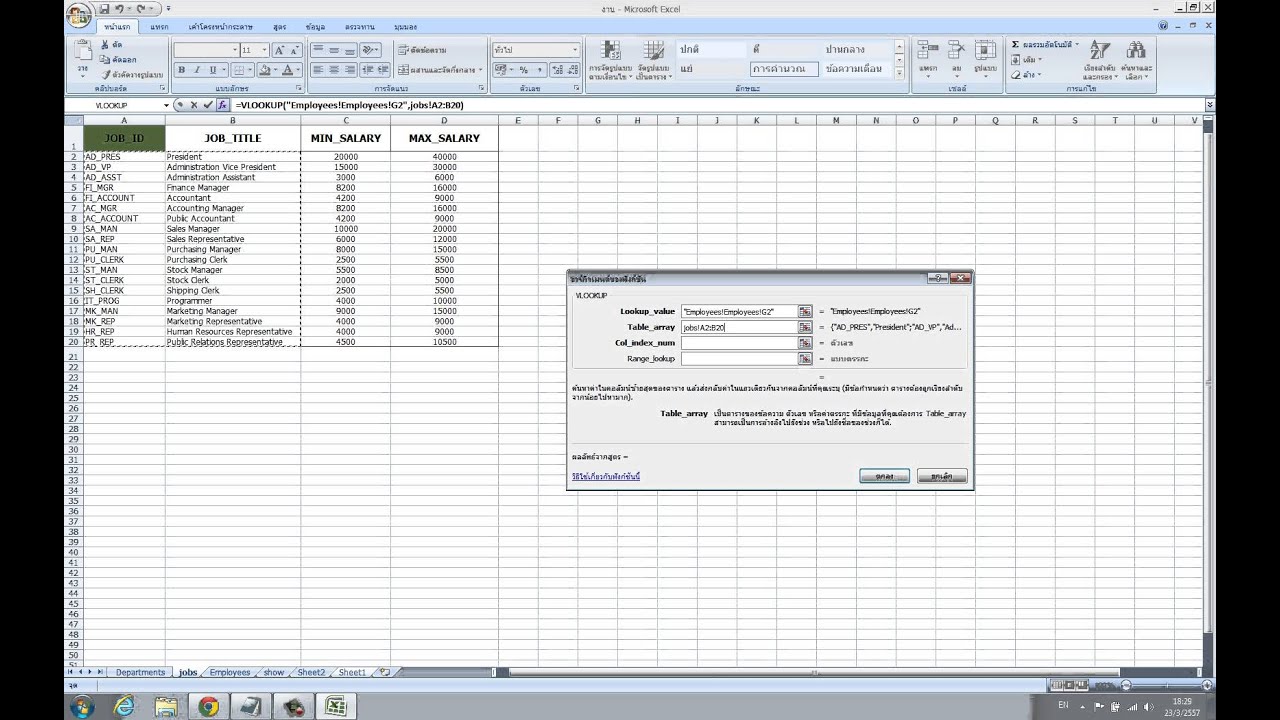Save workbook from quick access toolbar
The width and height of the screenshot is (1280, 720).
(104, 8)
